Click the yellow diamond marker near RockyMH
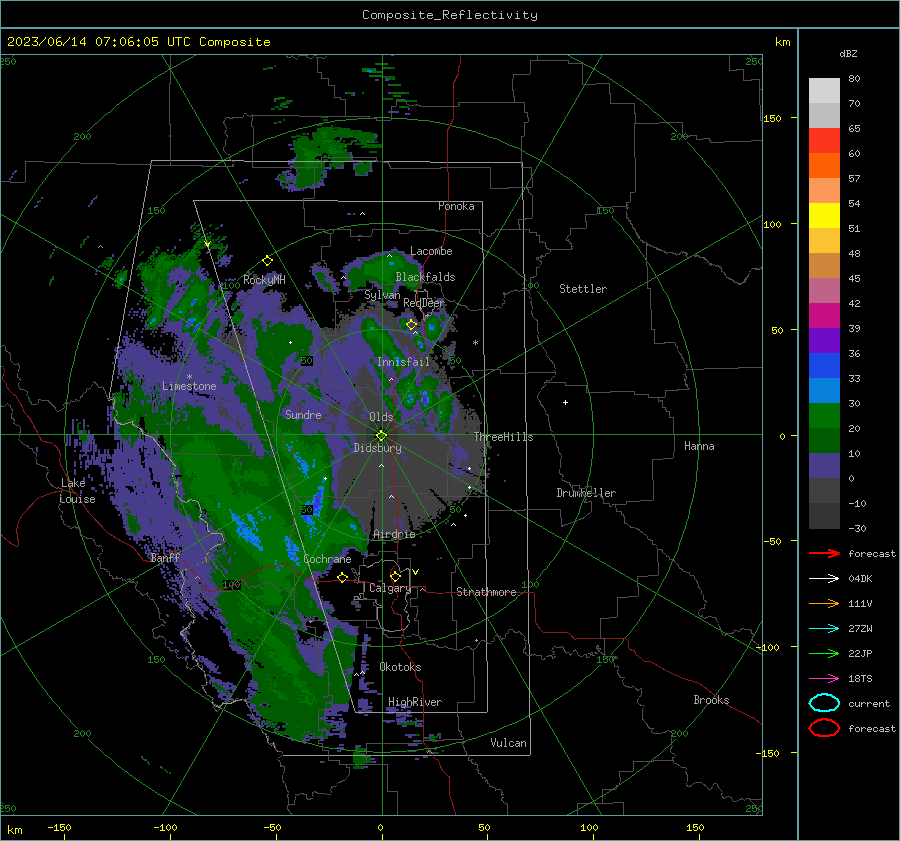This screenshot has width=900, height=841. (267, 261)
